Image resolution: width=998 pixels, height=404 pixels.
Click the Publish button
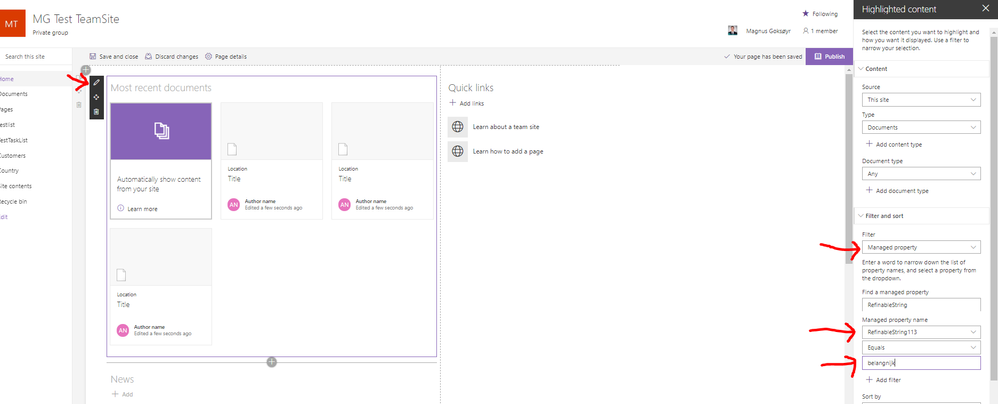[829, 57]
